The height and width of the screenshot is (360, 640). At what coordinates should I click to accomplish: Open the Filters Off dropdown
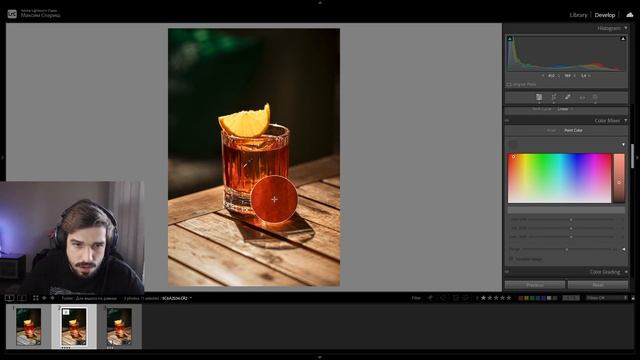(x=607, y=298)
